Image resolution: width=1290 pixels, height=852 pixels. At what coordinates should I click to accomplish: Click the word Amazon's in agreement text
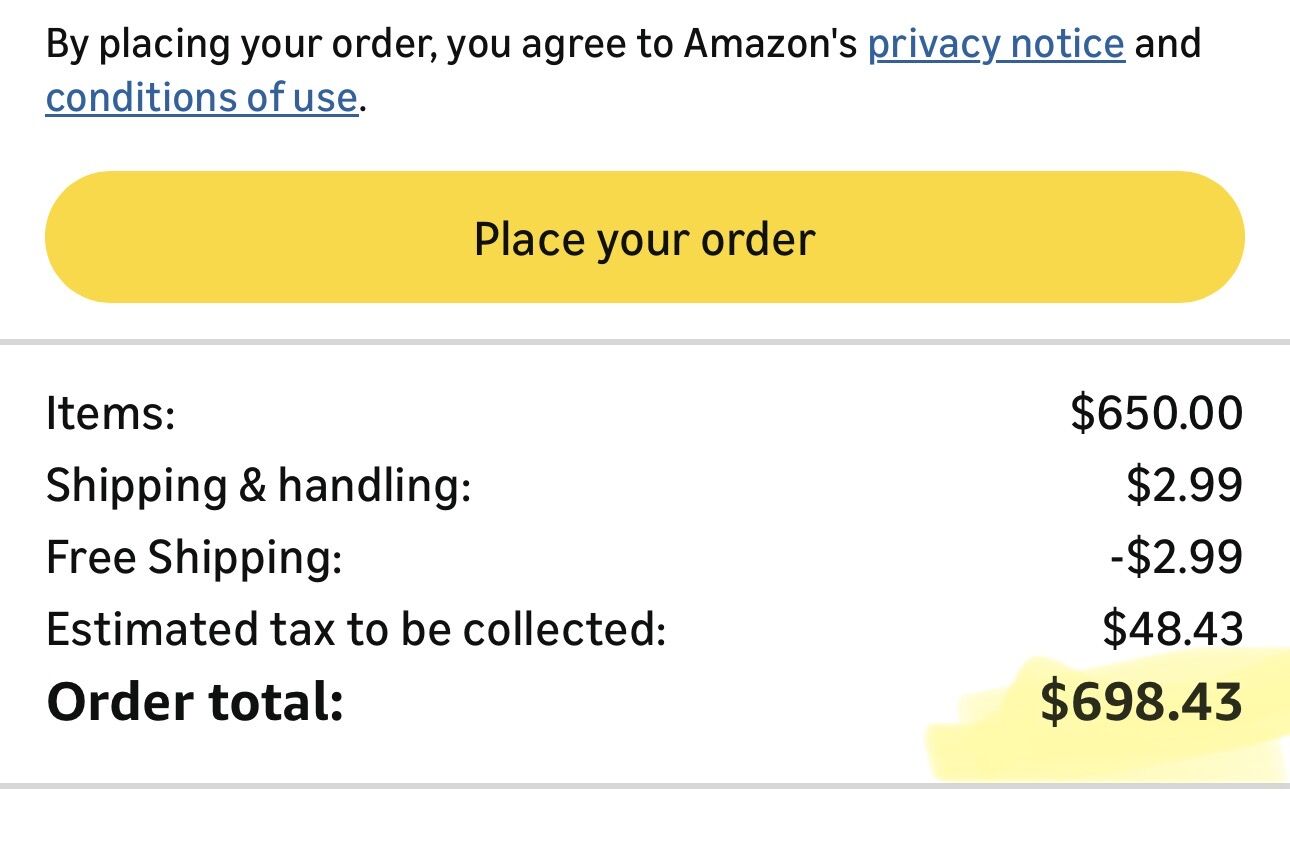tap(769, 45)
